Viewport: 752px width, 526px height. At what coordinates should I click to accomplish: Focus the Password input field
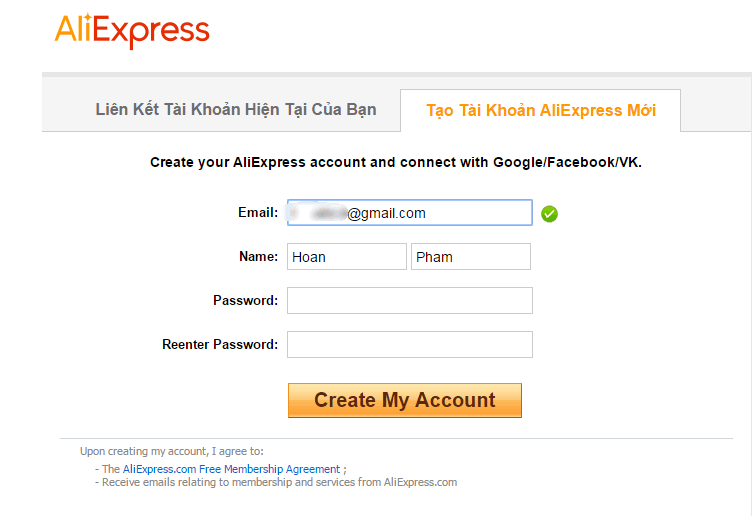coord(409,301)
